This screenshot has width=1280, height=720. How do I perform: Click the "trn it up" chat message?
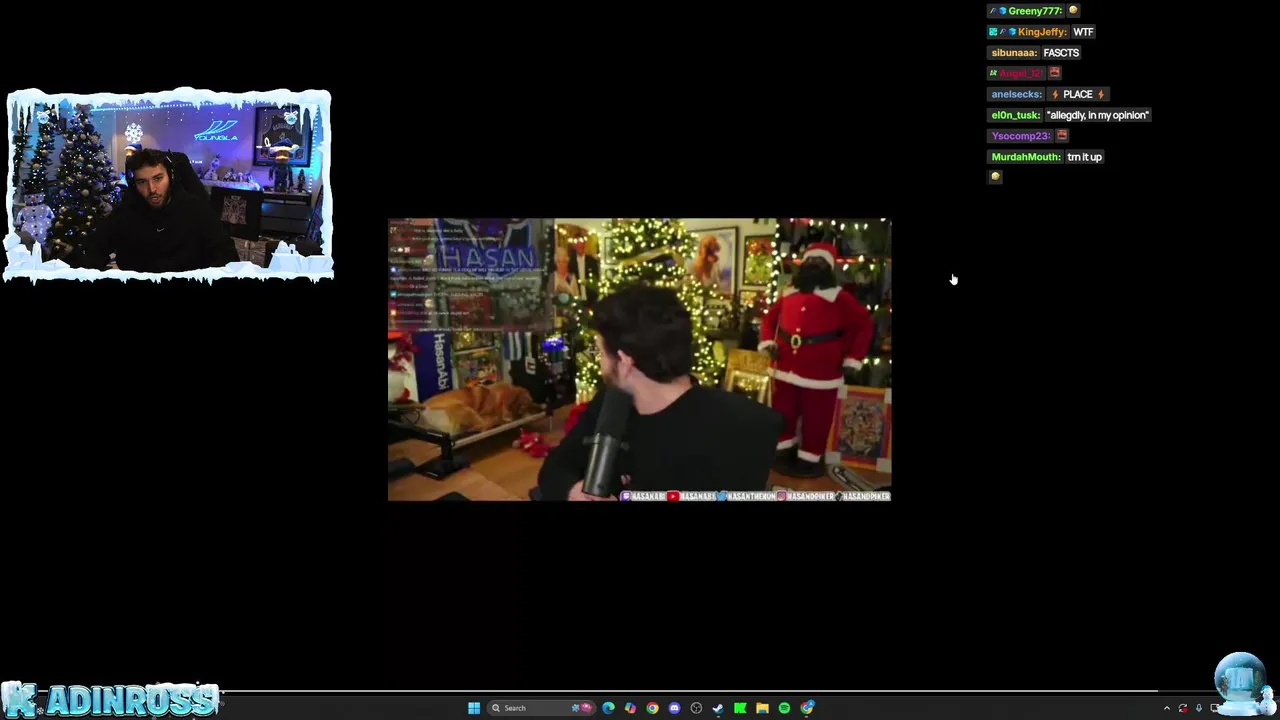pyautogui.click(x=1084, y=157)
